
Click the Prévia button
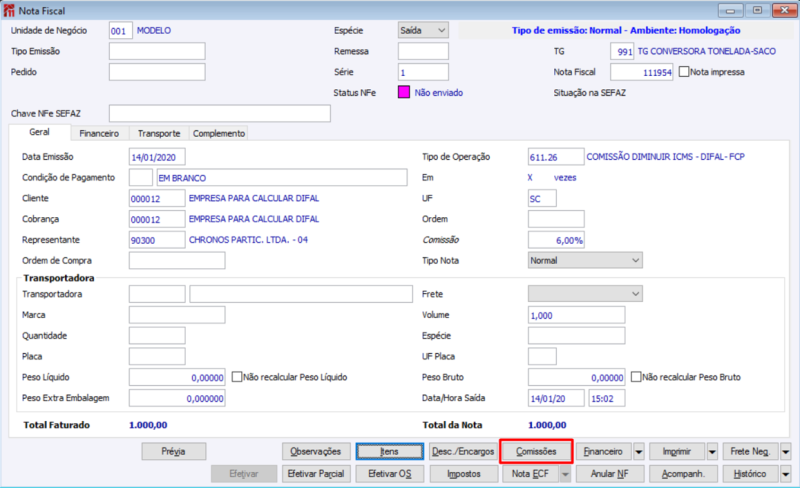point(173,452)
